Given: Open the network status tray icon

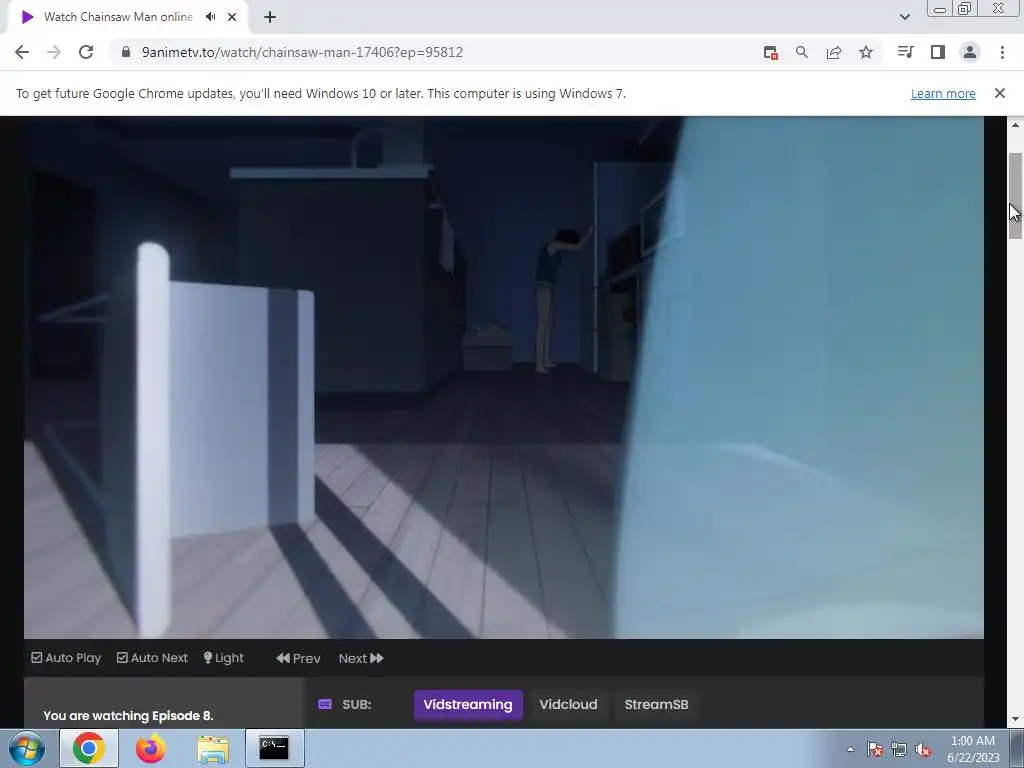Looking at the screenshot, I should (x=899, y=749).
